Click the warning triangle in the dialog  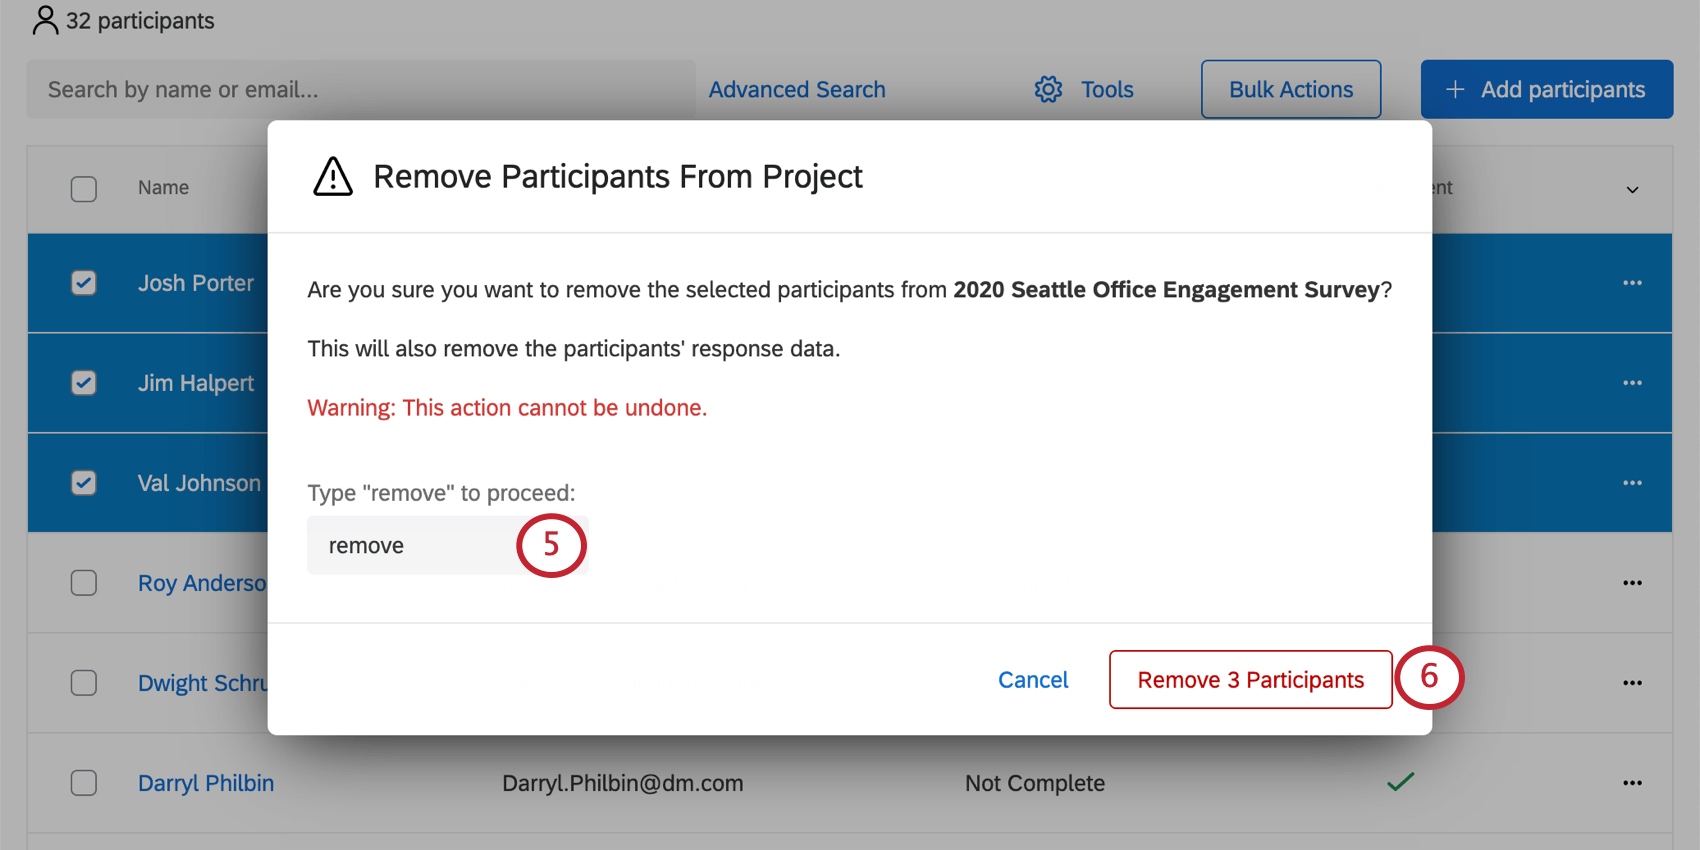tap(332, 176)
